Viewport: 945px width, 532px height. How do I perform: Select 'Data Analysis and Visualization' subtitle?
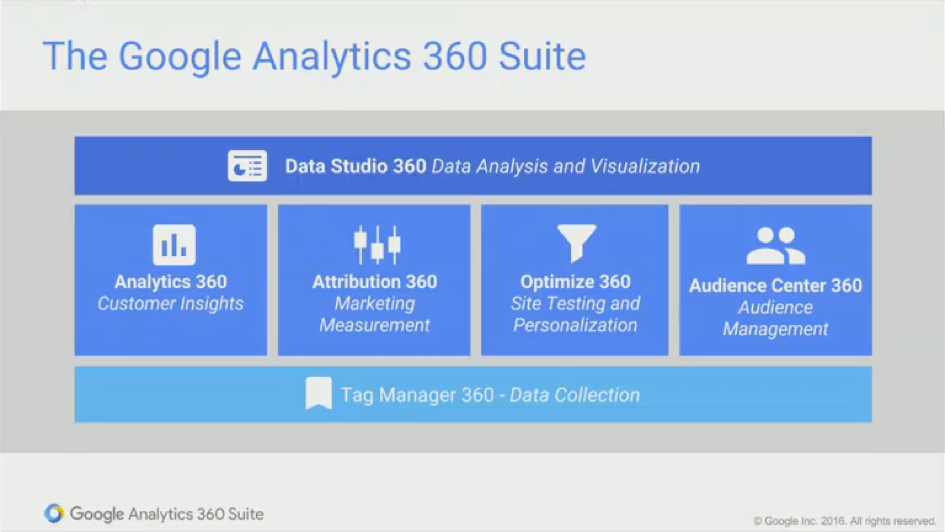[566, 166]
